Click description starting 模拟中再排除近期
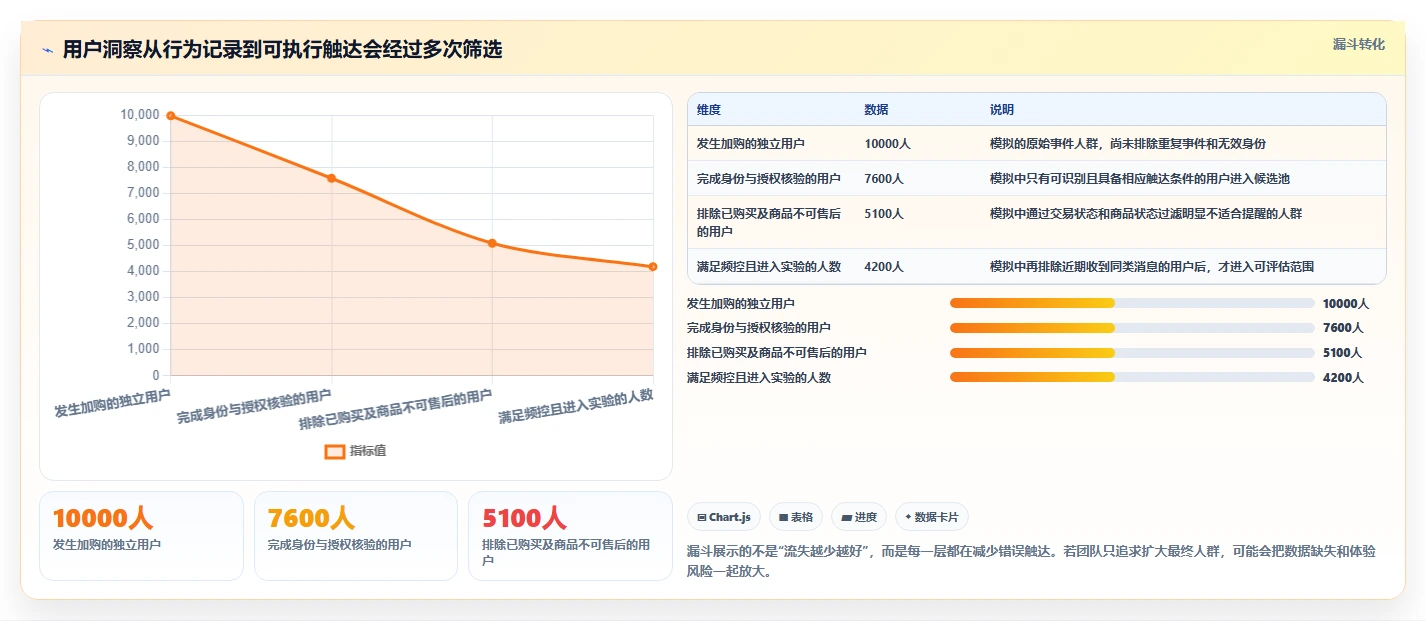This screenshot has width=1426, height=621. coord(1152,267)
